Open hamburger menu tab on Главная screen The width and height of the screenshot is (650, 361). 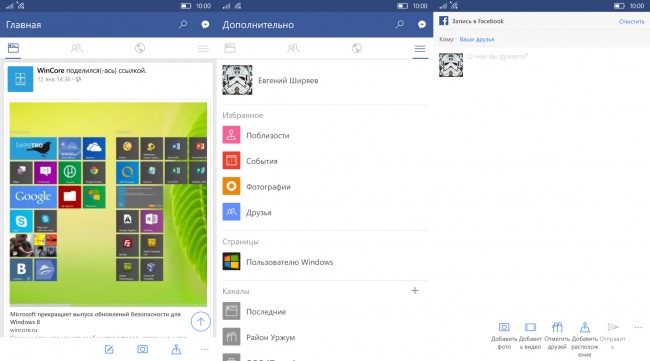(x=203, y=49)
